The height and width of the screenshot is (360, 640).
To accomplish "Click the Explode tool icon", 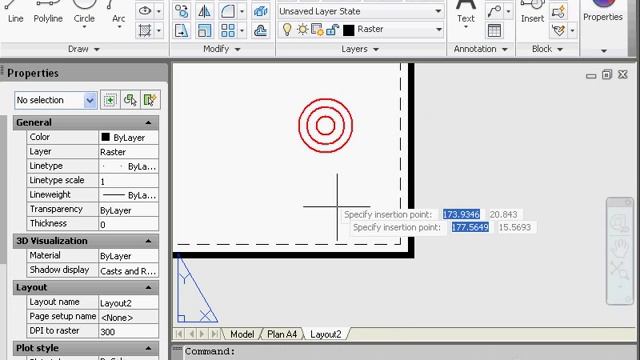I will coord(260,11).
